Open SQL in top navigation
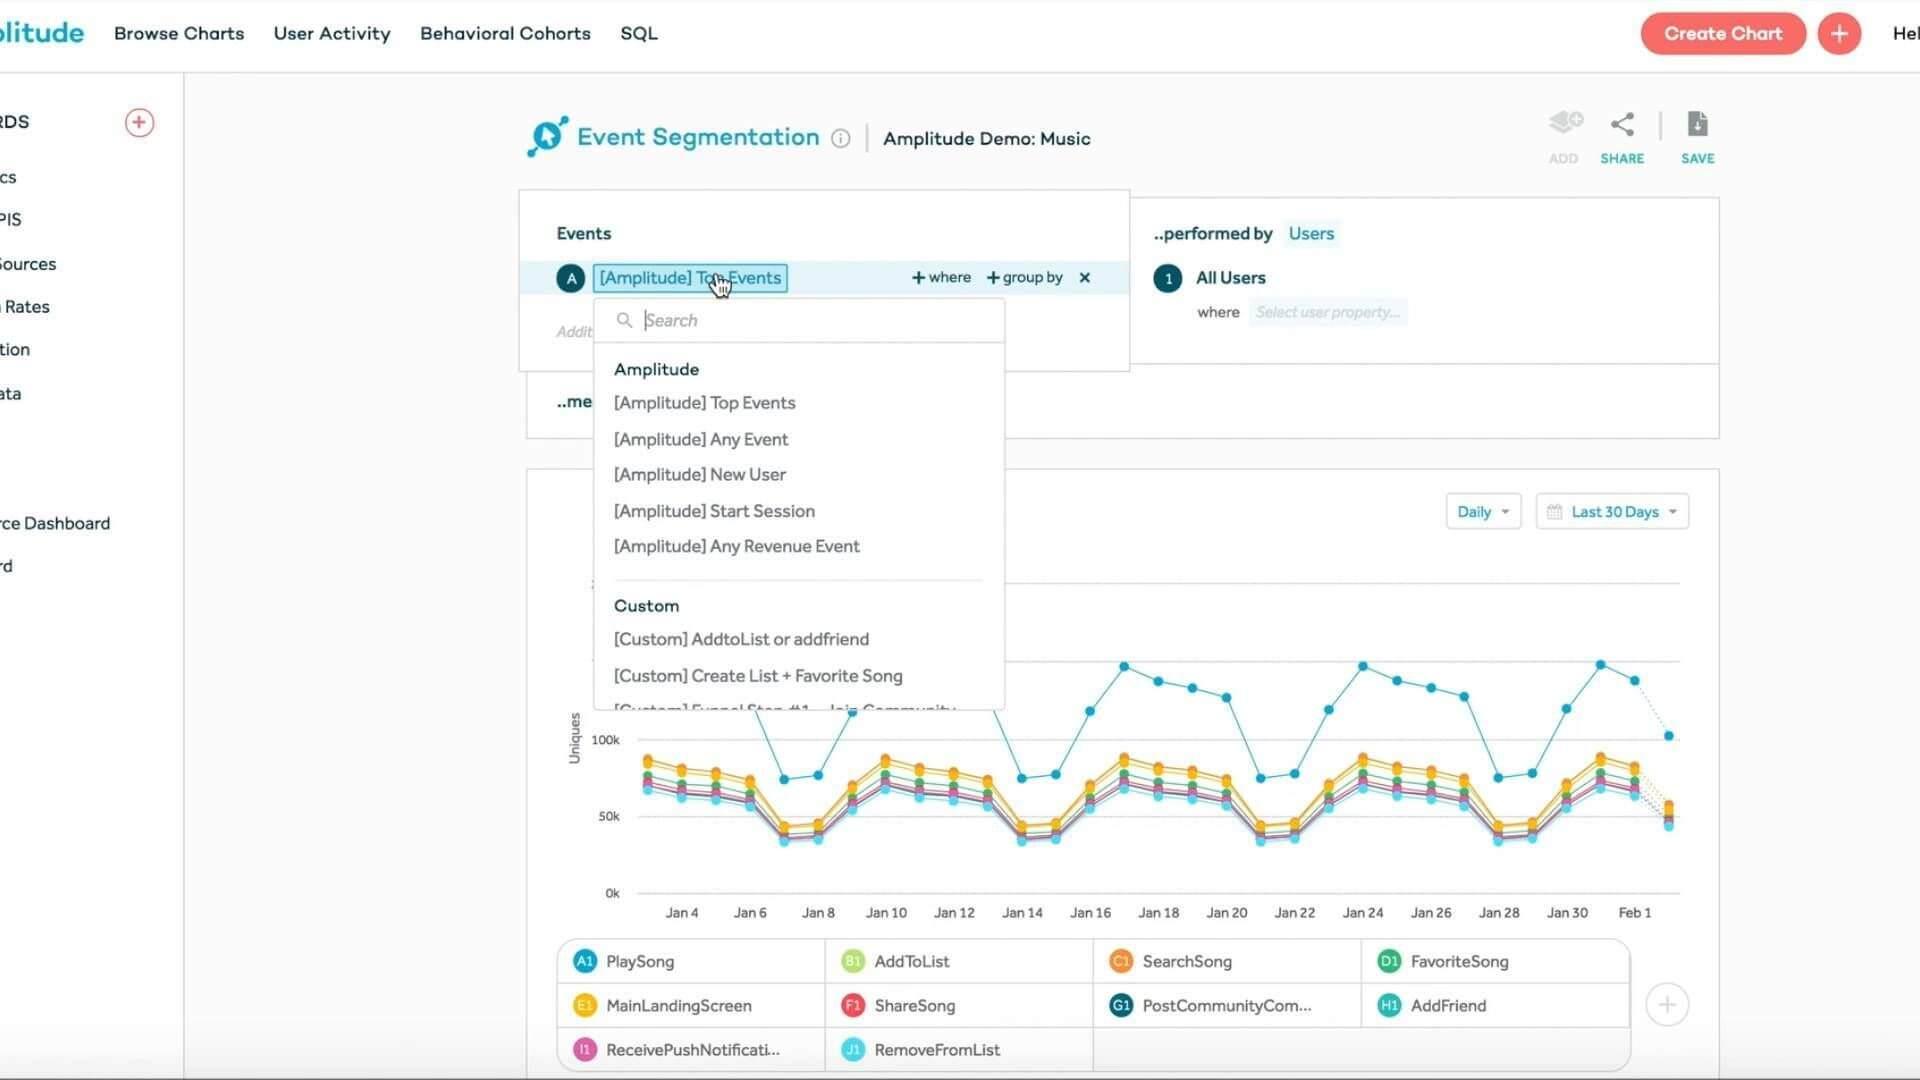 [639, 34]
